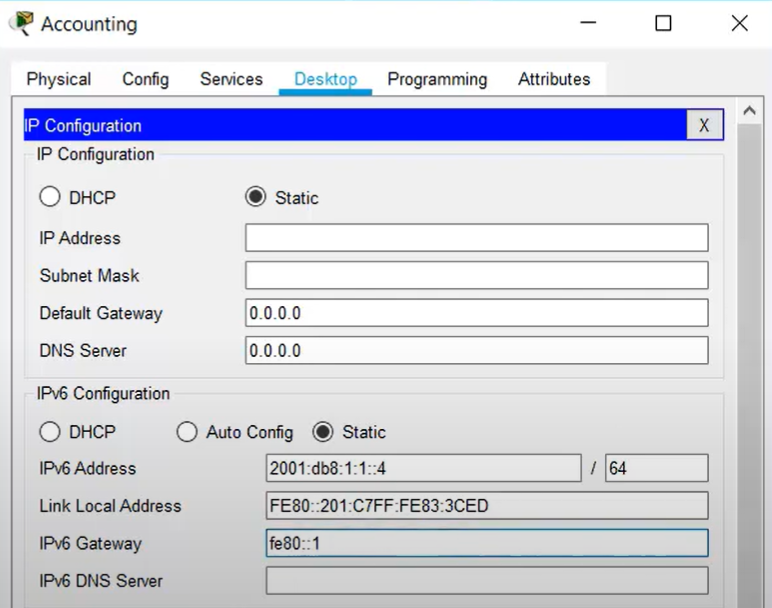Click the vertical scrollbar track
This screenshot has height=608, width=772.
(749, 364)
